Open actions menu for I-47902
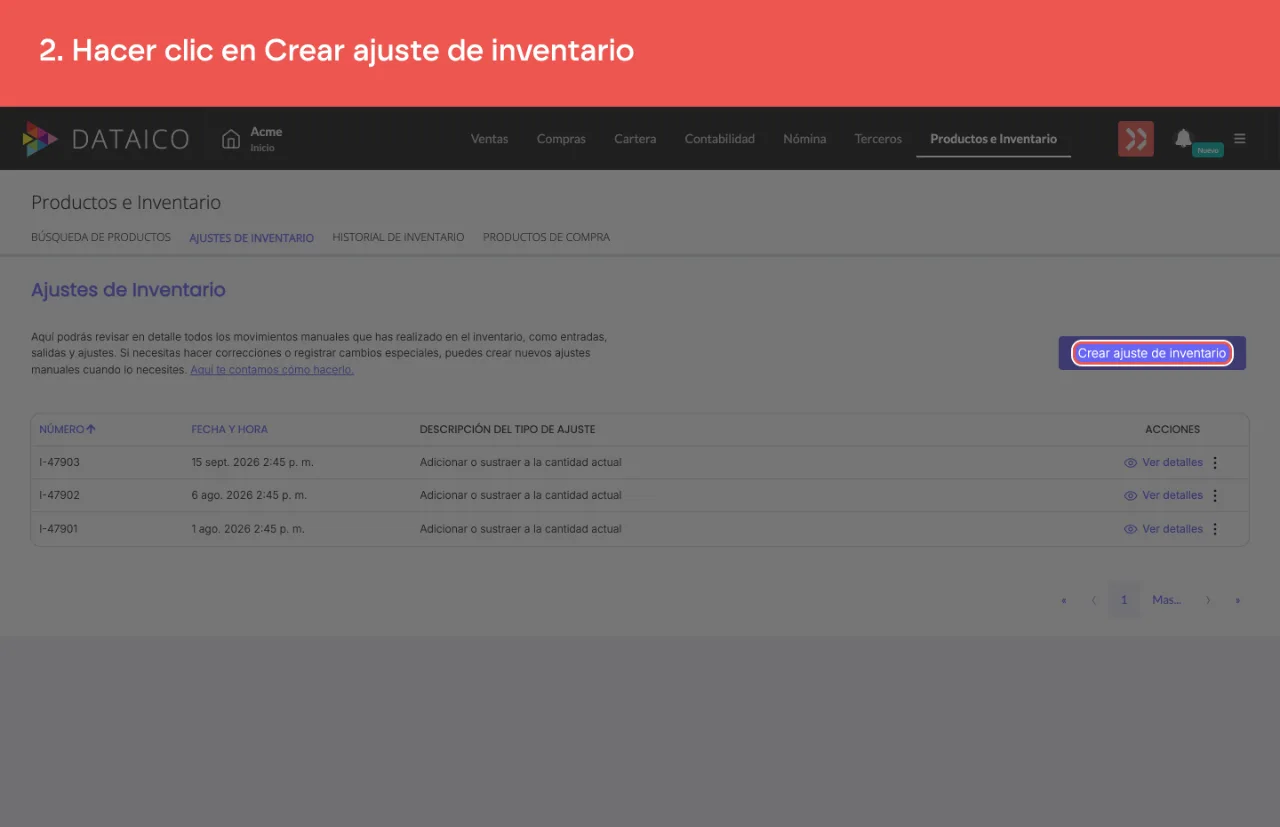Screen dimensions: 1280x827 1215,496
